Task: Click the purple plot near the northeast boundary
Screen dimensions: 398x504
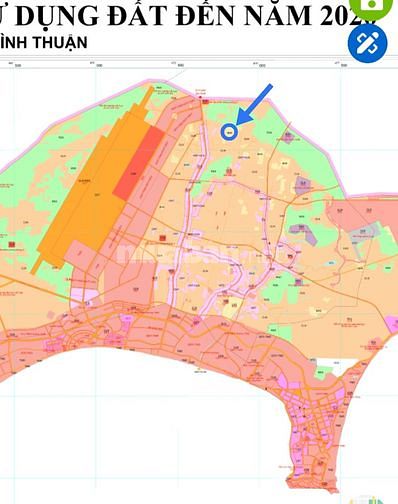Action: pyautogui.click(x=288, y=137)
